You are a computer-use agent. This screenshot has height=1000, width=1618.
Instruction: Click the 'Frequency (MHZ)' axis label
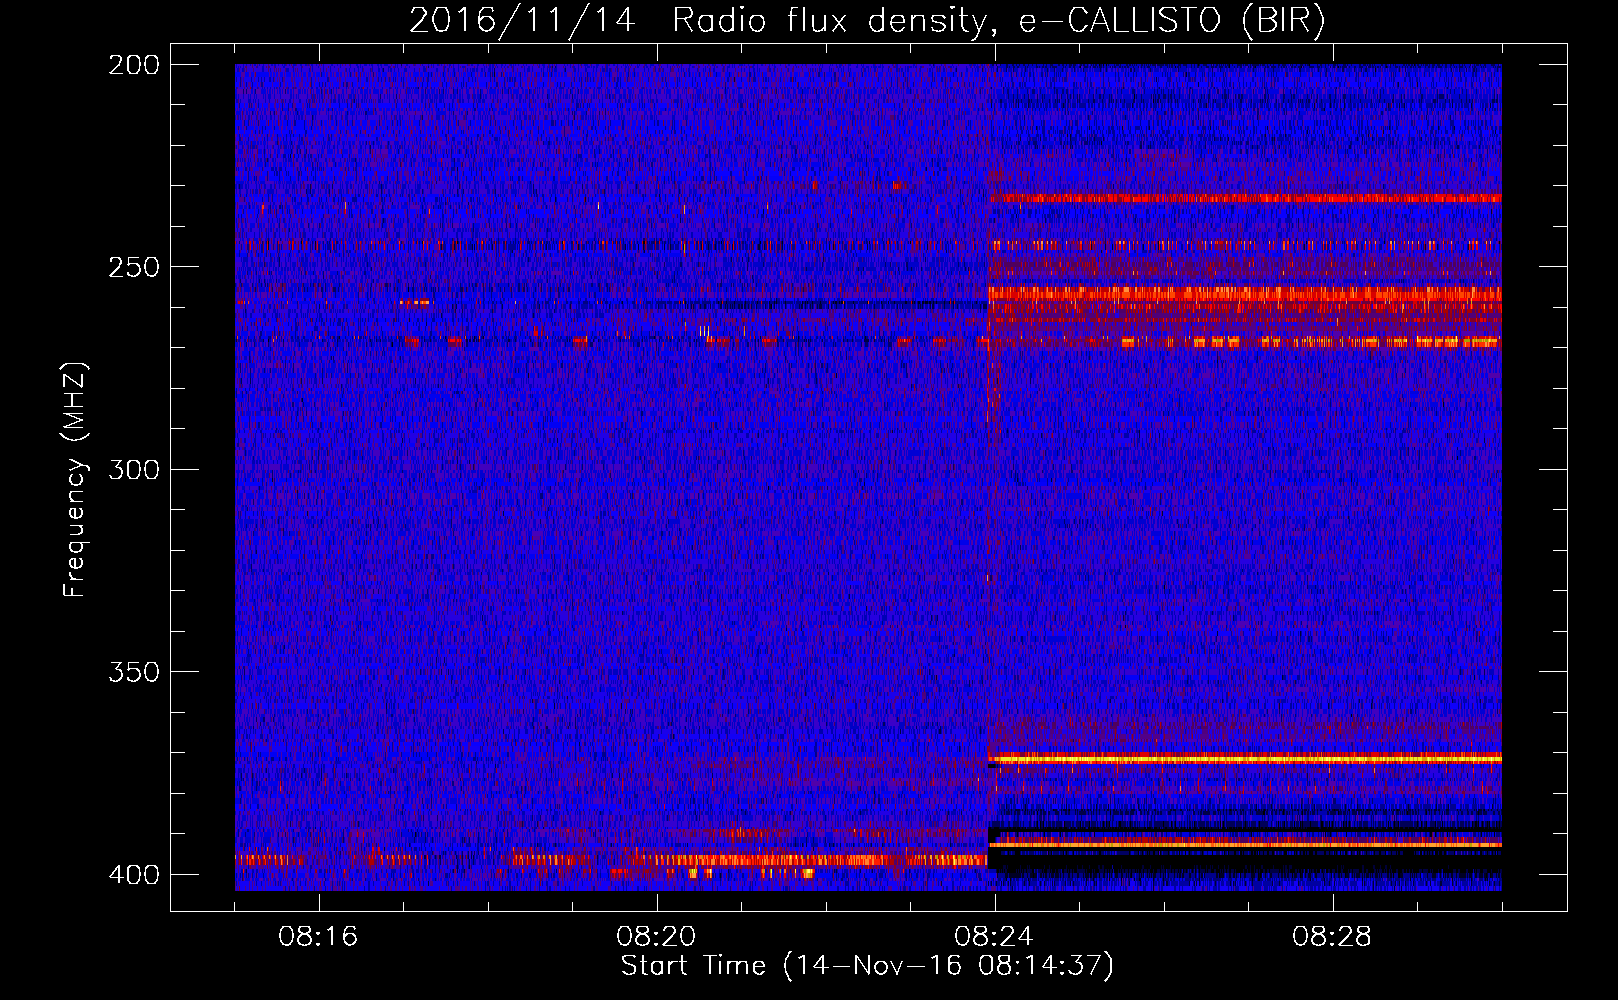click(x=75, y=479)
